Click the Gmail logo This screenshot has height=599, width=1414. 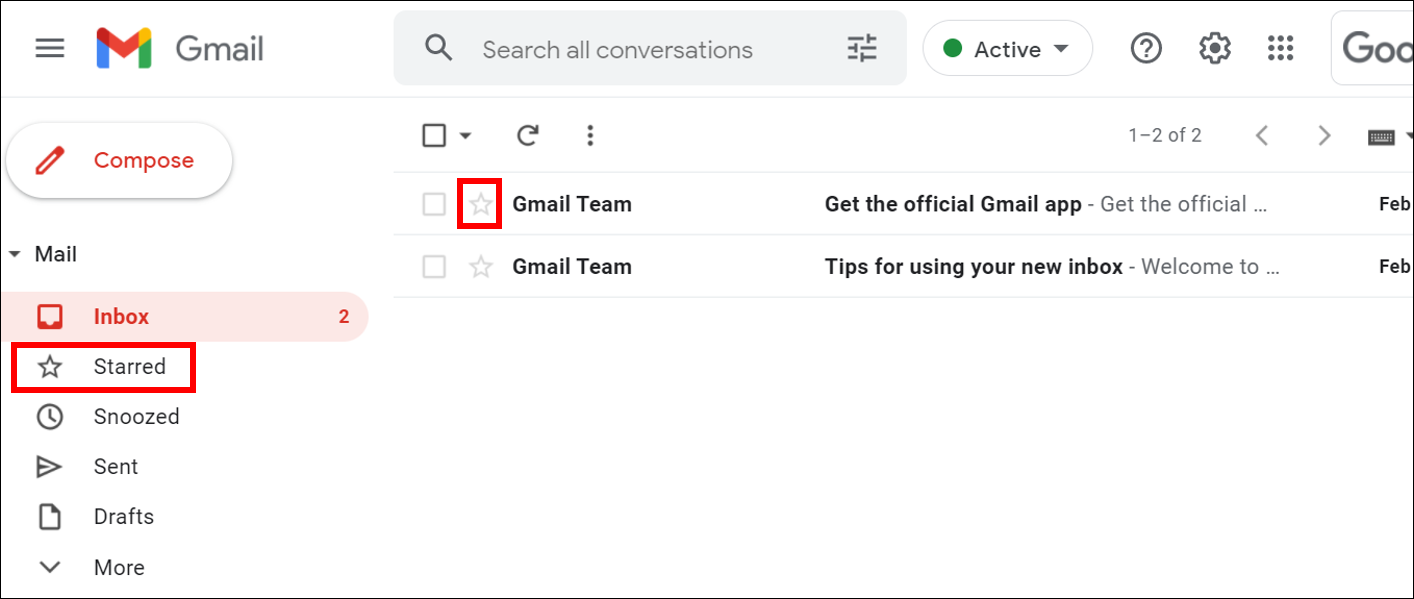pyautogui.click(x=180, y=48)
